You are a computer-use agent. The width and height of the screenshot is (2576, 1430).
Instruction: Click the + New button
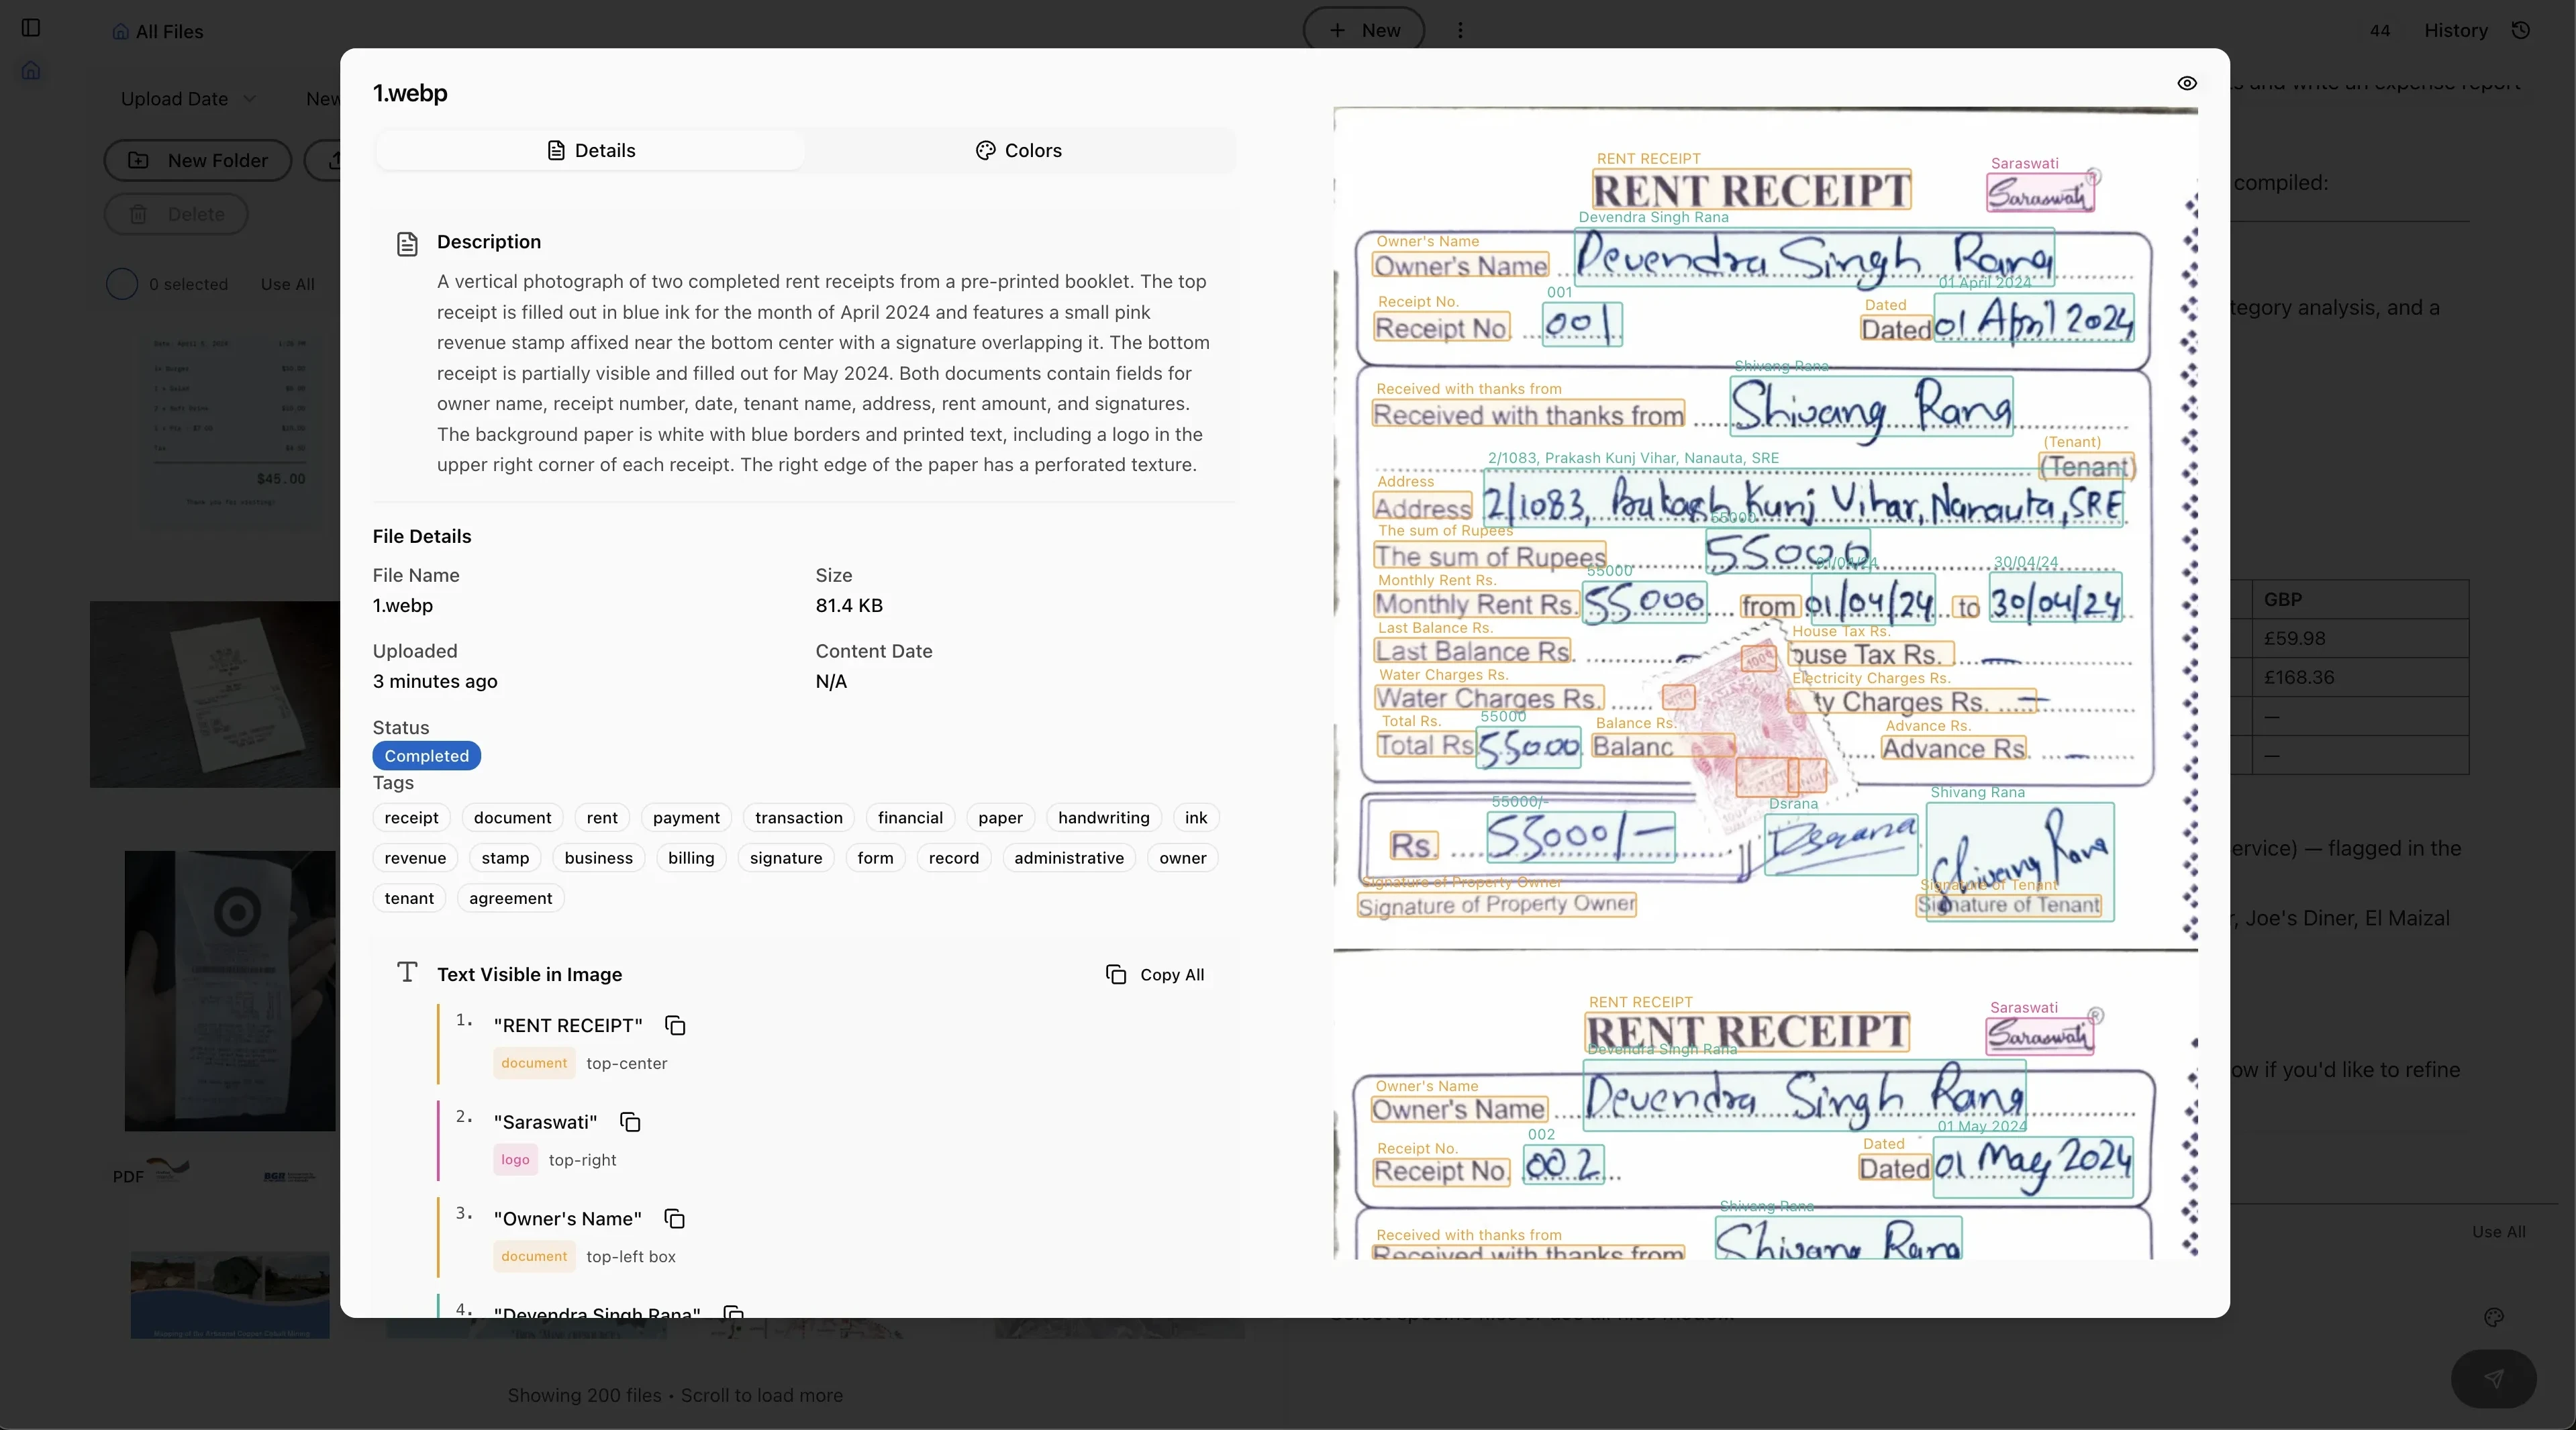[x=1363, y=30]
